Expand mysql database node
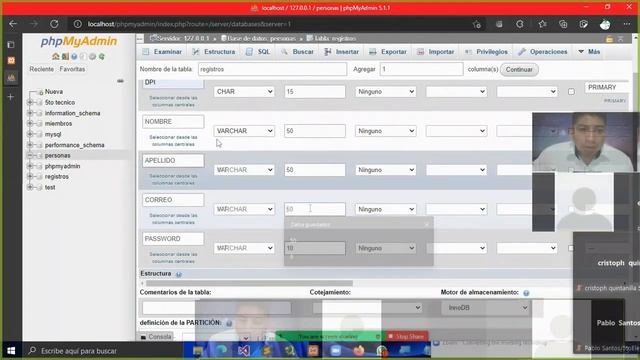 [30, 134]
